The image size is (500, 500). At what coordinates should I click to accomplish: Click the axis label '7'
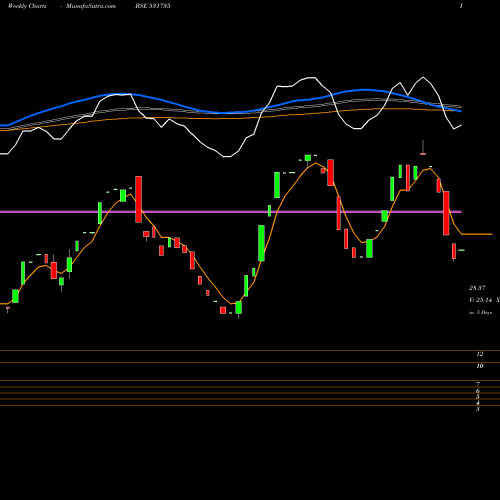[478, 385]
